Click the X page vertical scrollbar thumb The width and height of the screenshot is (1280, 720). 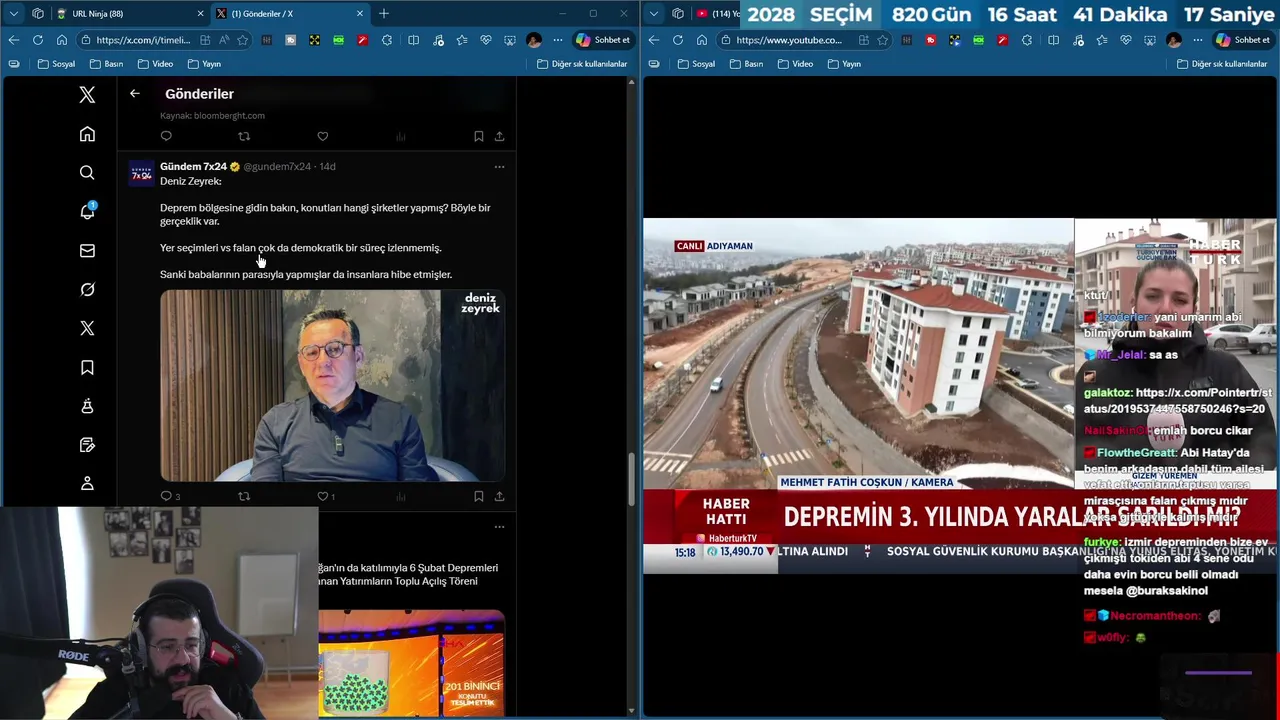[x=631, y=480]
